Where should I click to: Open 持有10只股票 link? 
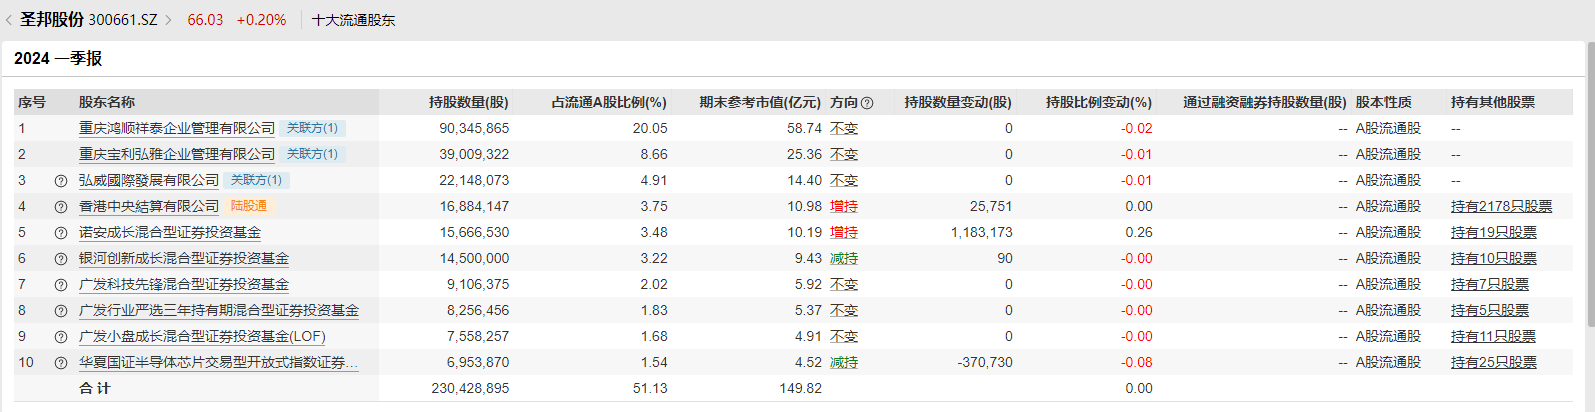1493,258
